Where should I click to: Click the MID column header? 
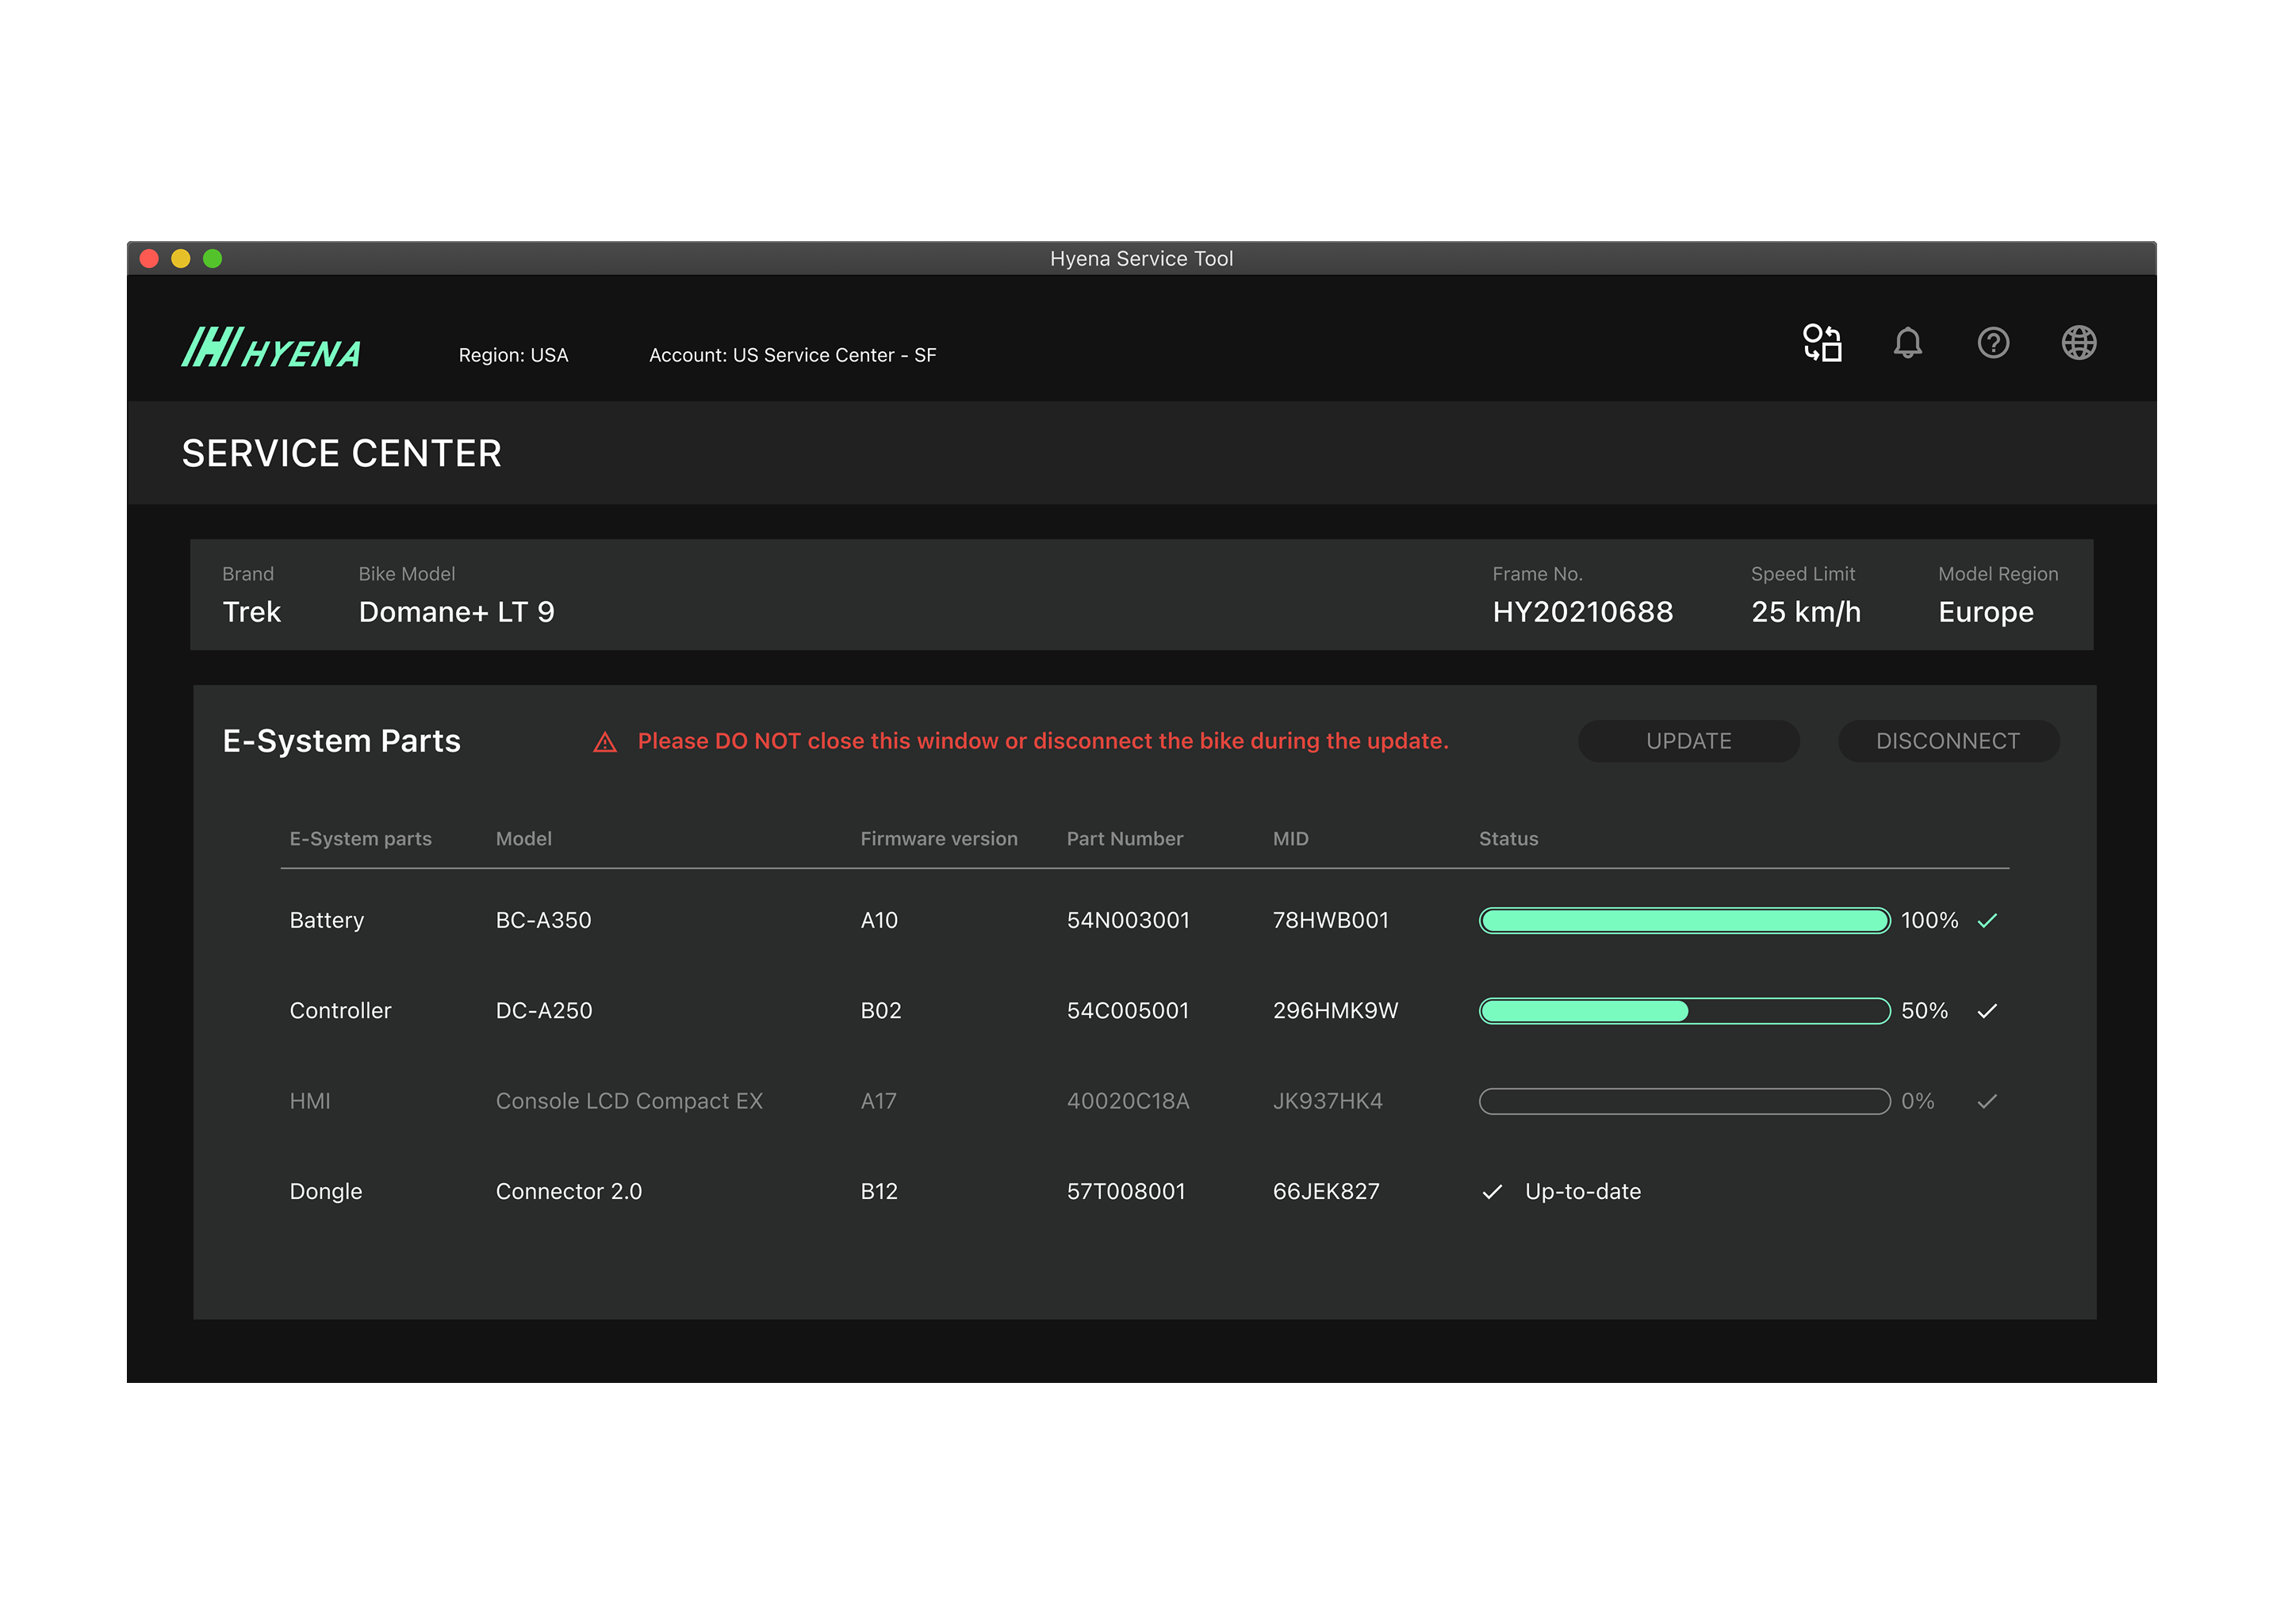(x=1291, y=839)
